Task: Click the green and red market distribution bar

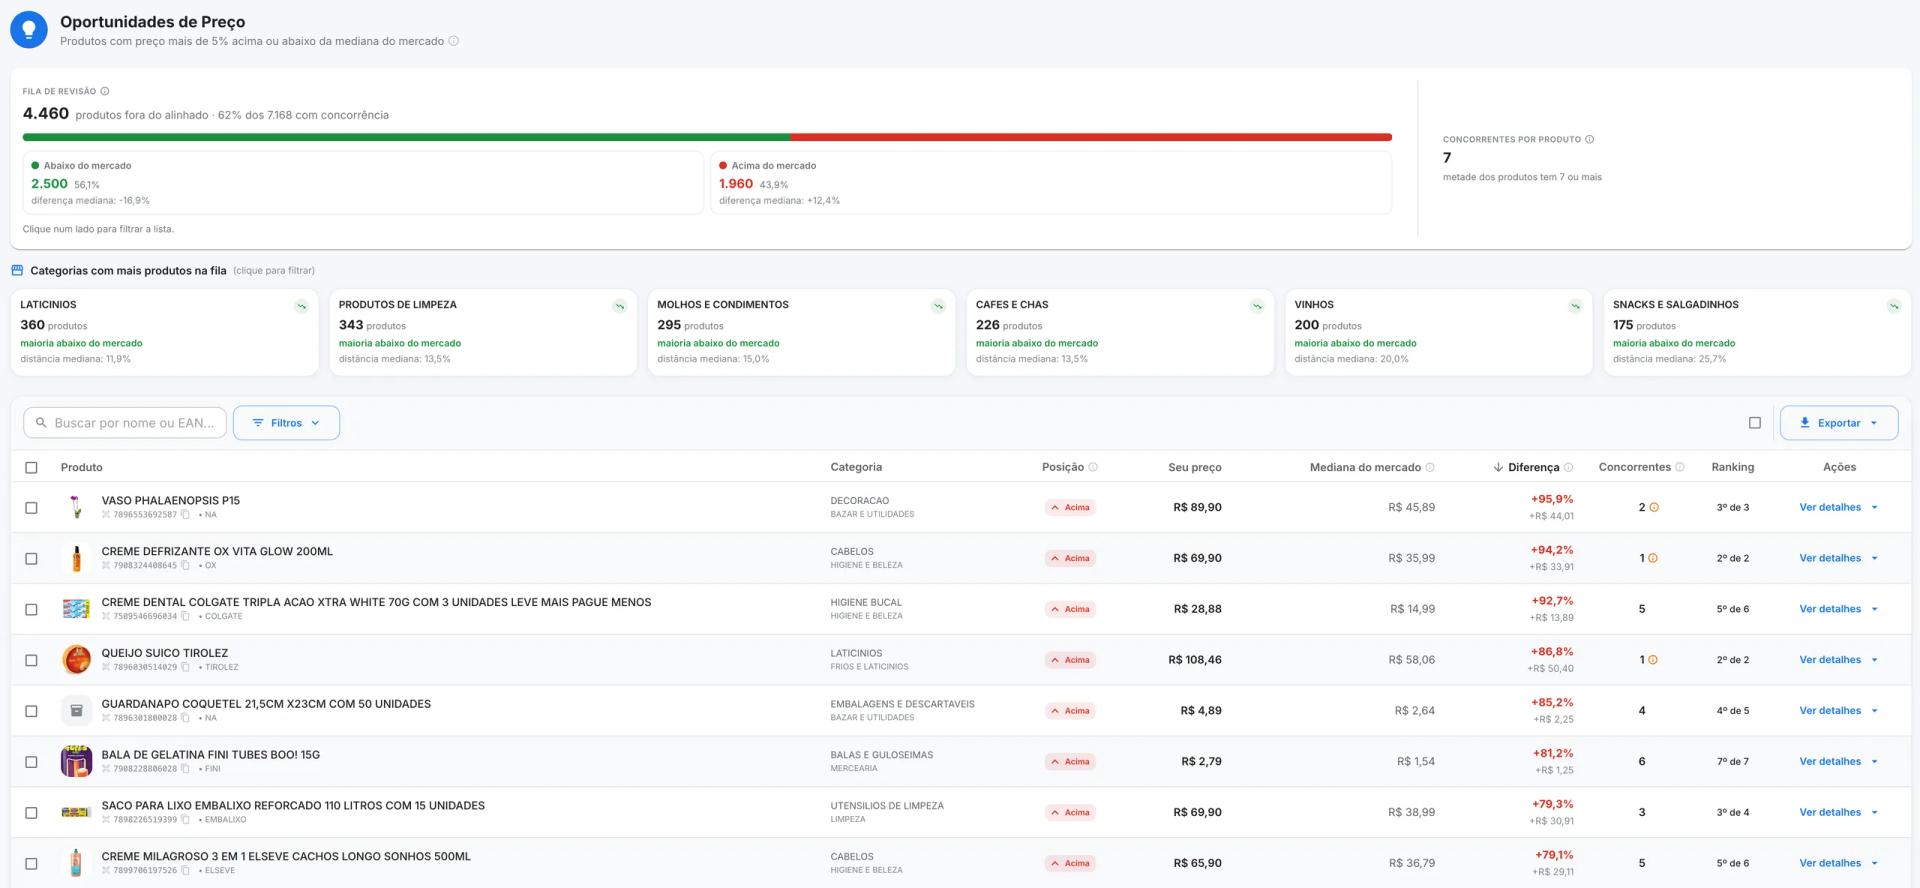Action: 707,137
